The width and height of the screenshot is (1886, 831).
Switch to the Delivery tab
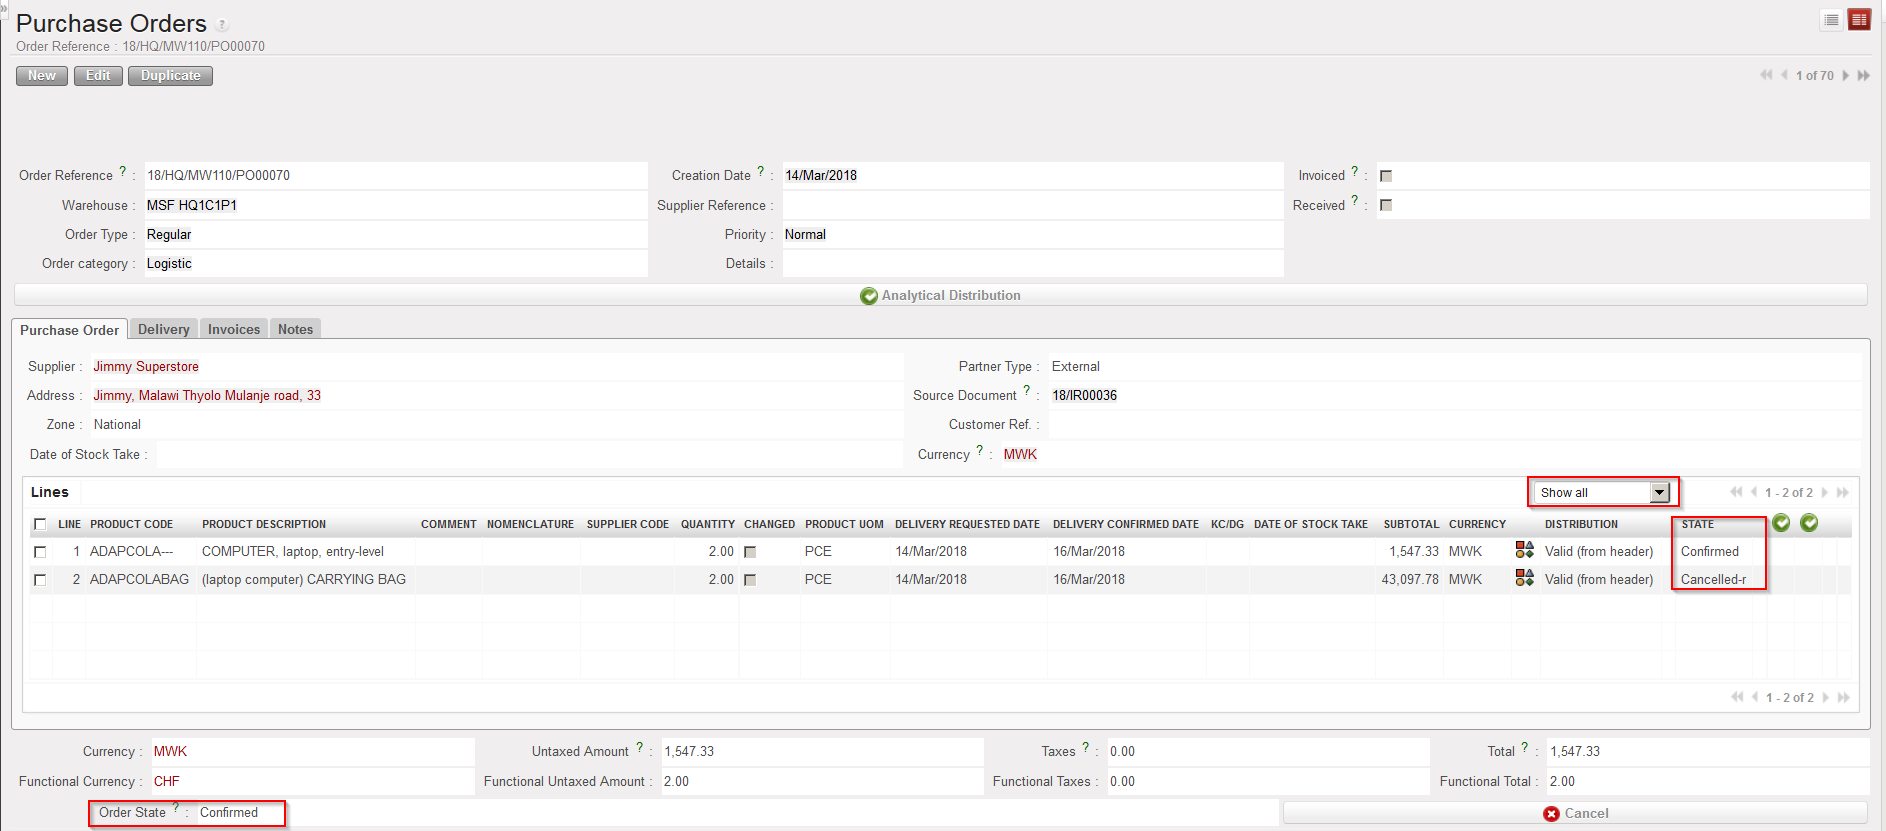click(x=163, y=329)
